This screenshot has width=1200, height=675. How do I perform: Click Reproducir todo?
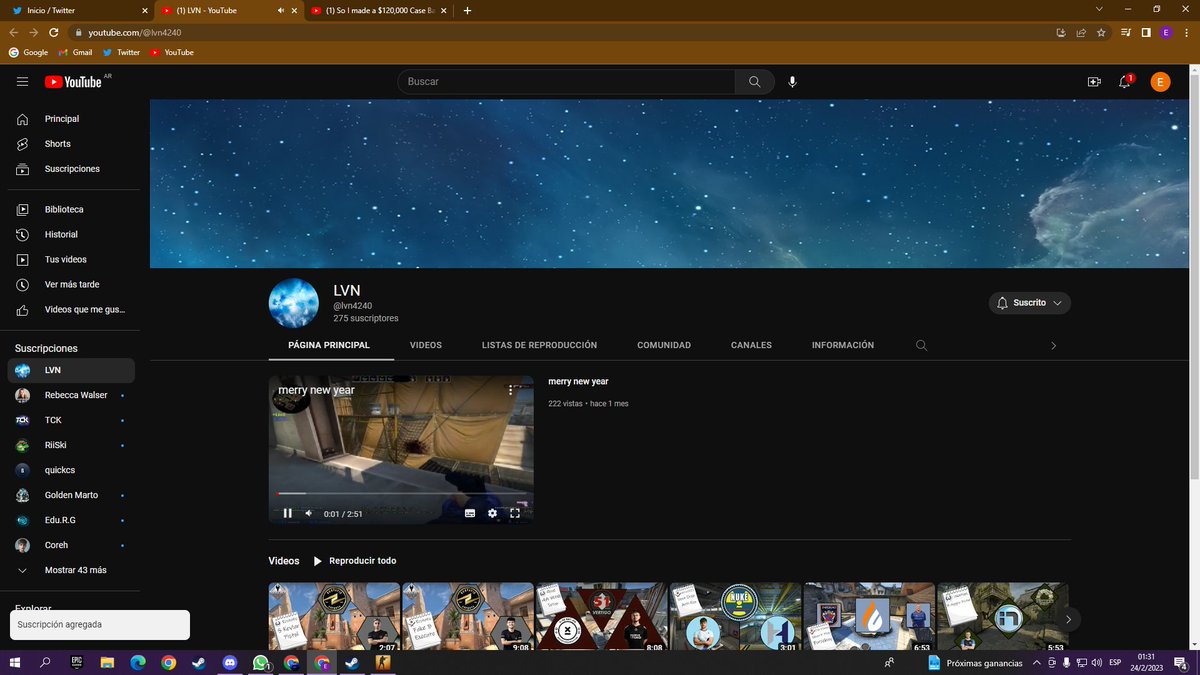click(x=354, y=561)
